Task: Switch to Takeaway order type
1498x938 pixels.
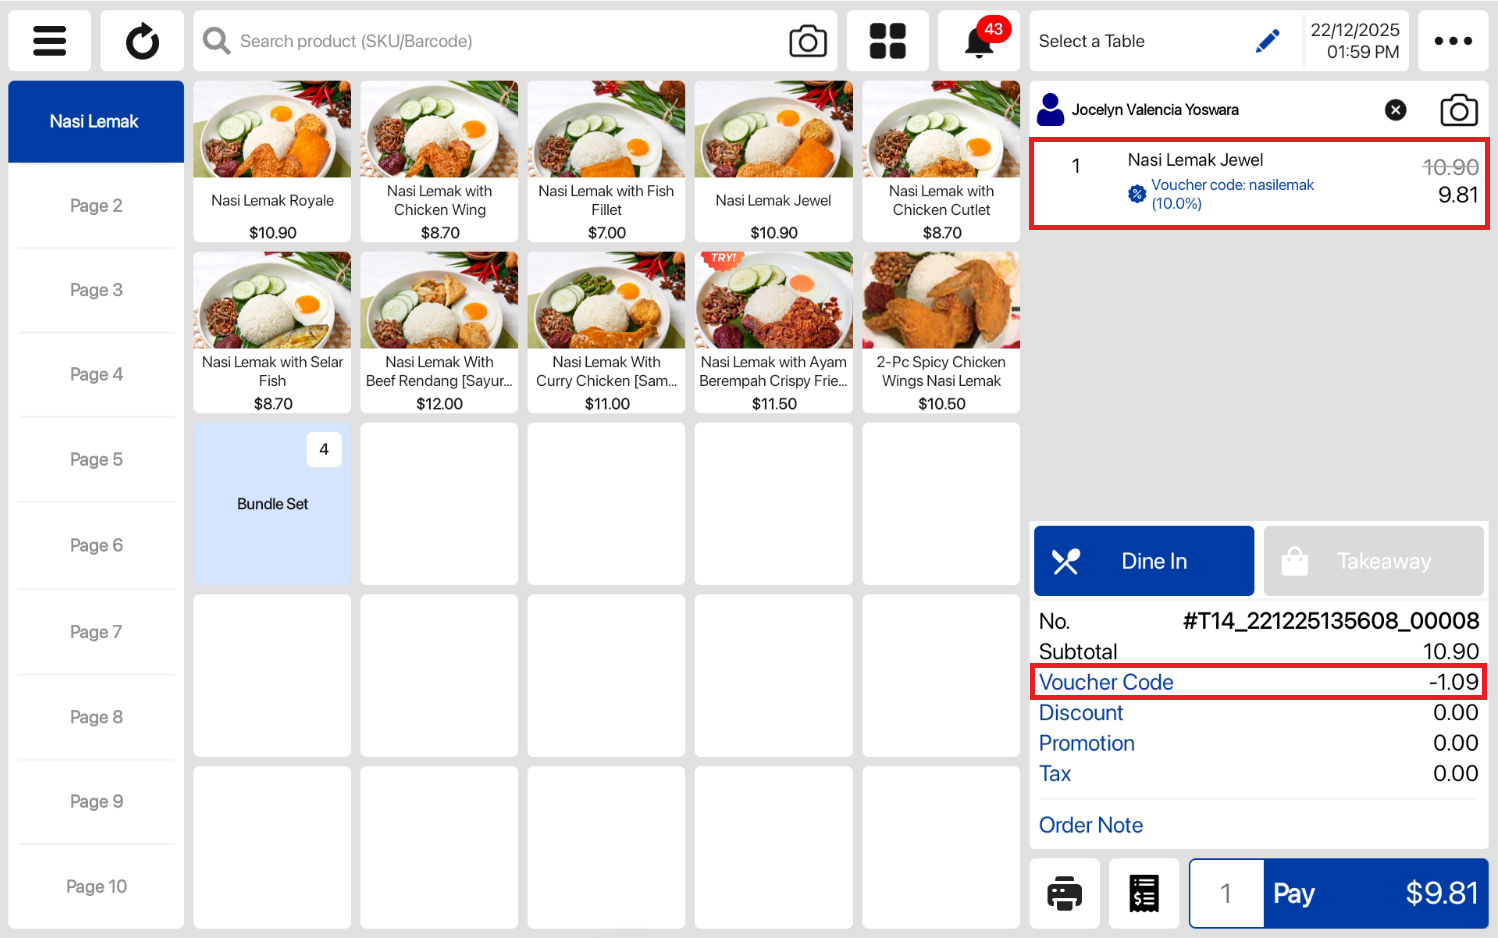Action: point(1373,561)
